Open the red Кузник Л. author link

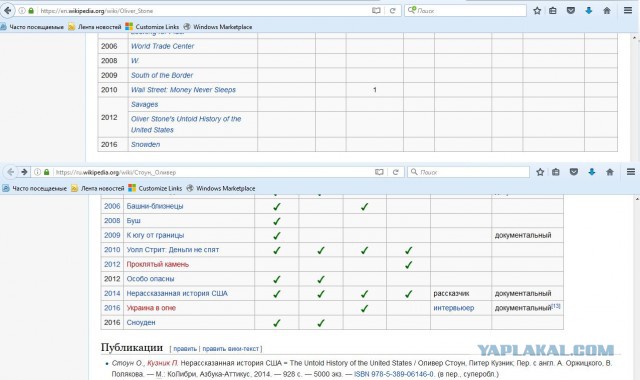162,363
